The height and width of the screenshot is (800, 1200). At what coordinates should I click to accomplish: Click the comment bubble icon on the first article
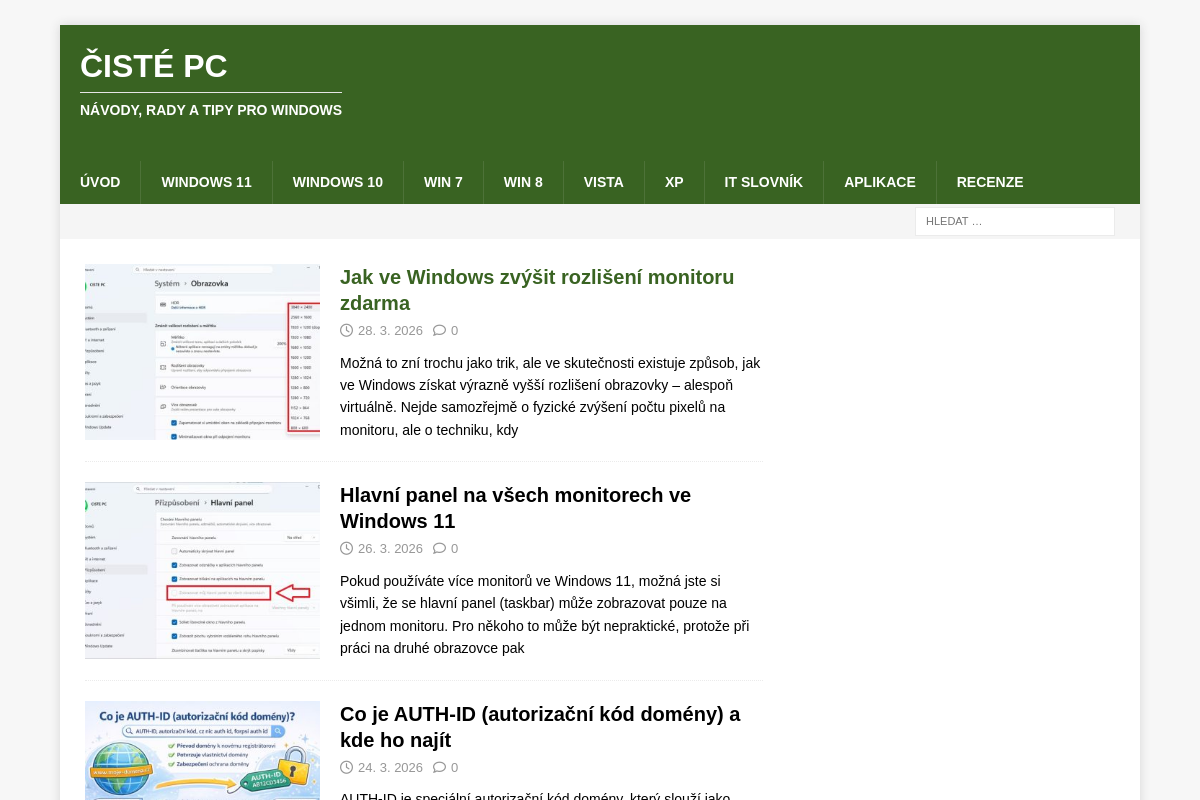438,330
